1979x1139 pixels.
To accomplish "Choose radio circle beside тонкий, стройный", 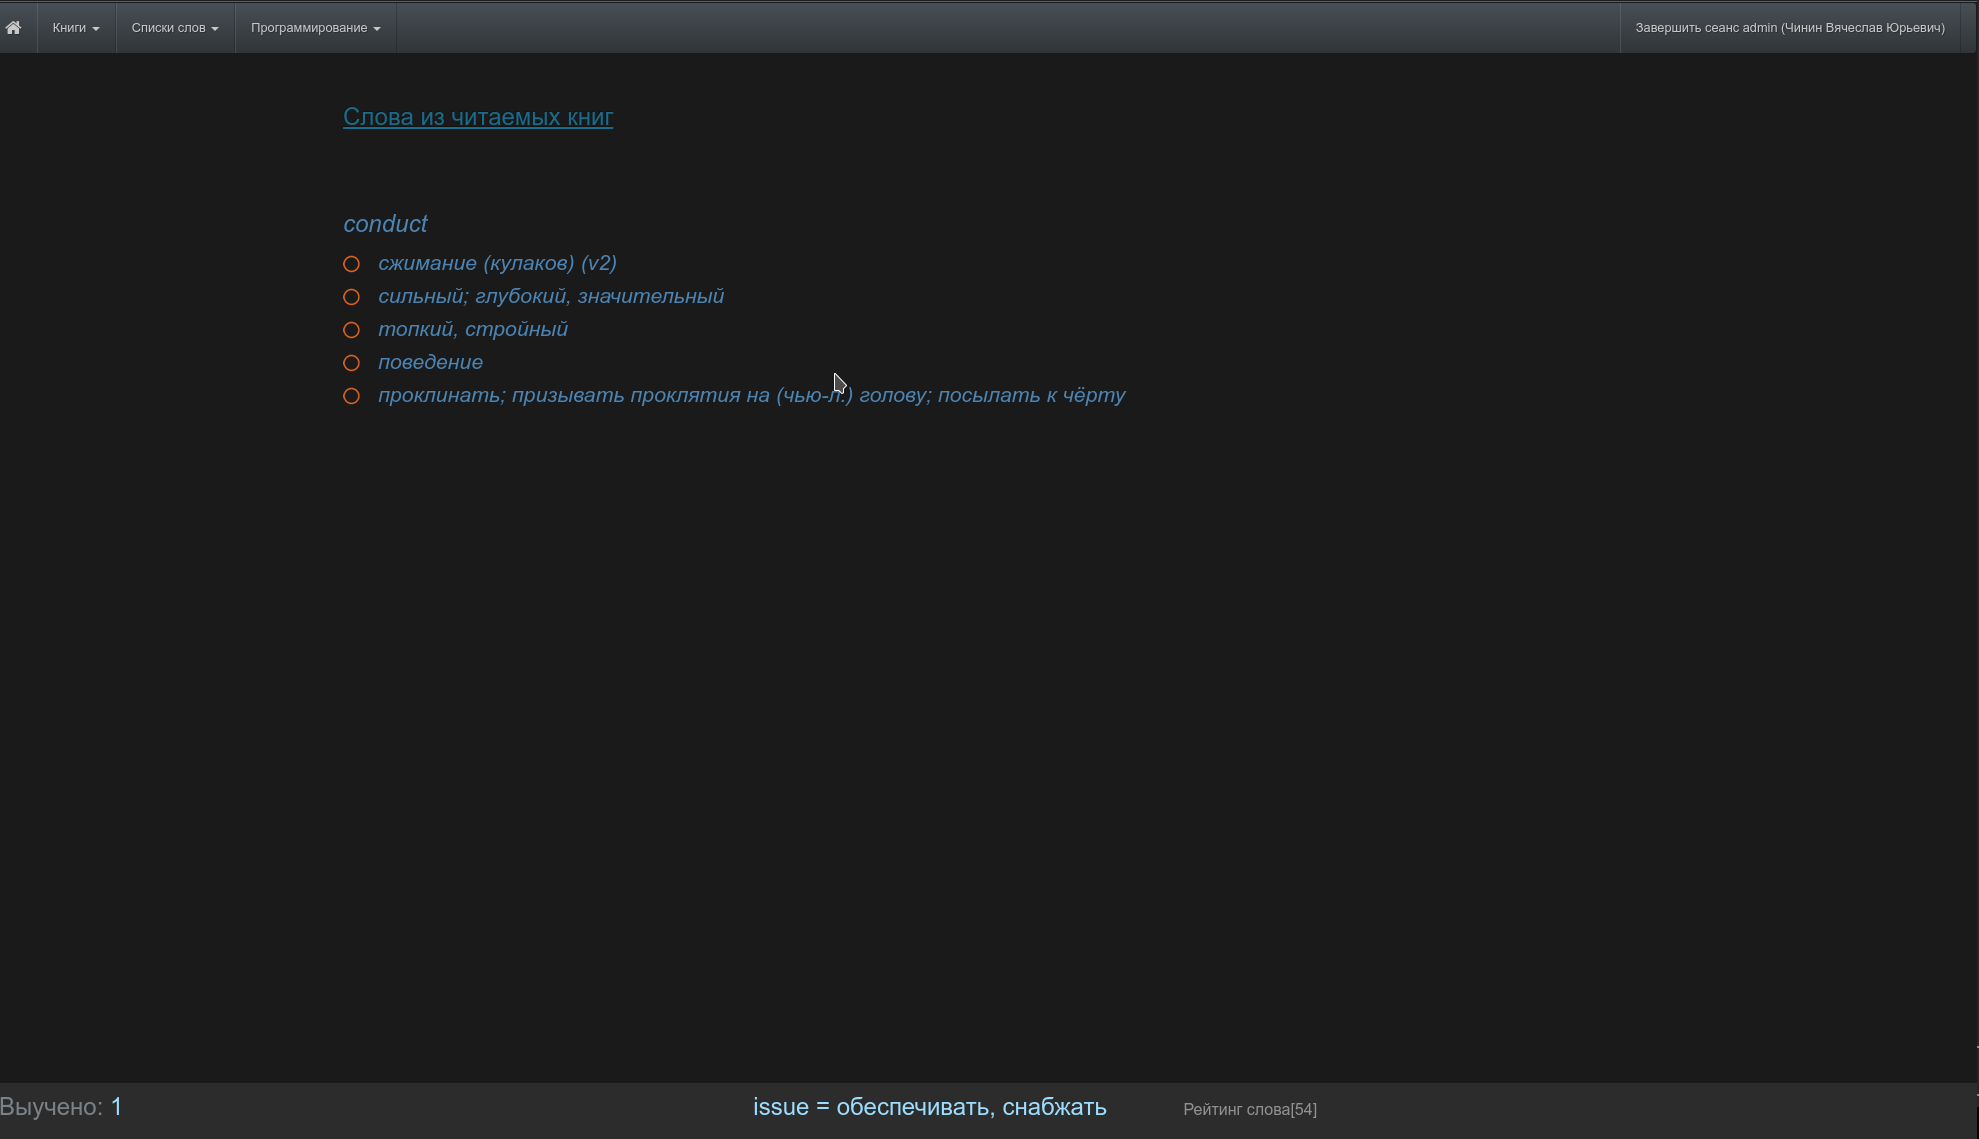I will [x=351, y=330].
